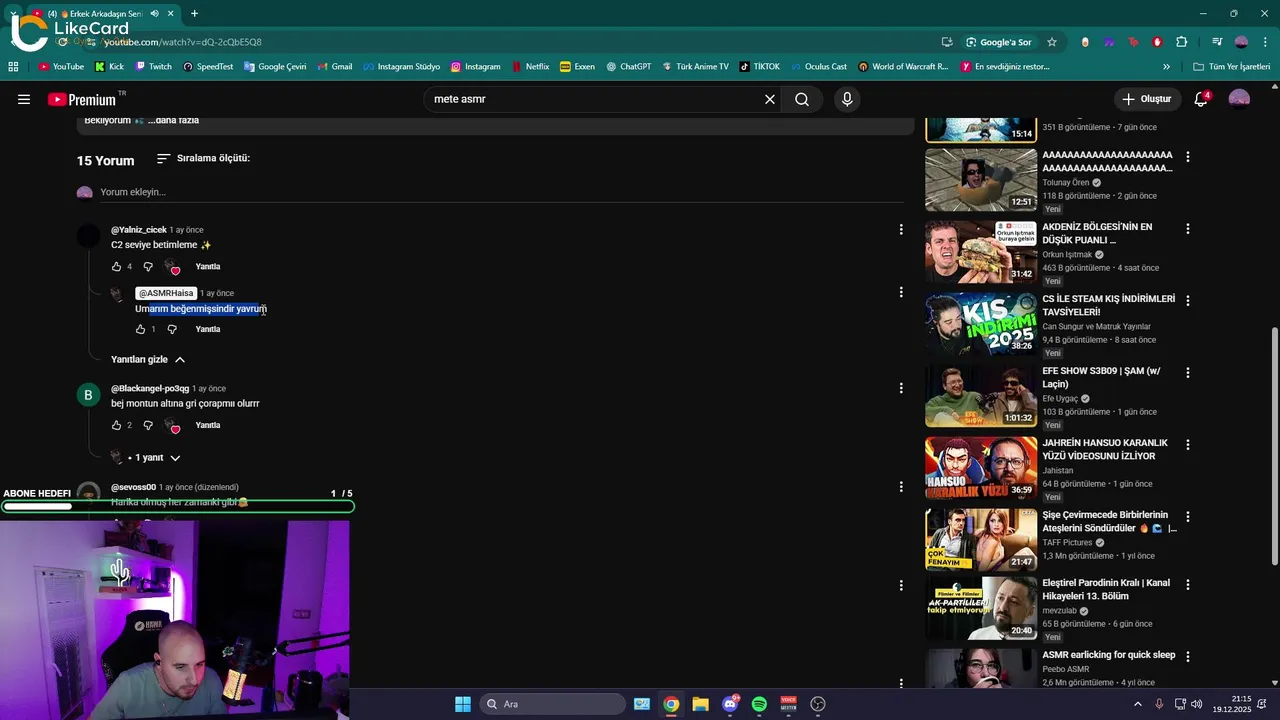Dislike the reply by @ASMRHaisa
Viewport: 1280px width, 720px height.
click(x=172, y=329)
